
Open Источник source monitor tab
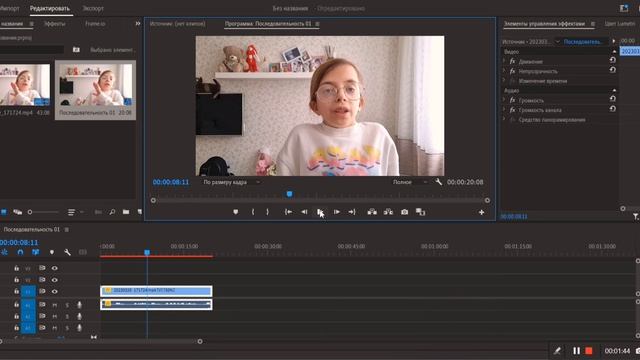[178, 24]
